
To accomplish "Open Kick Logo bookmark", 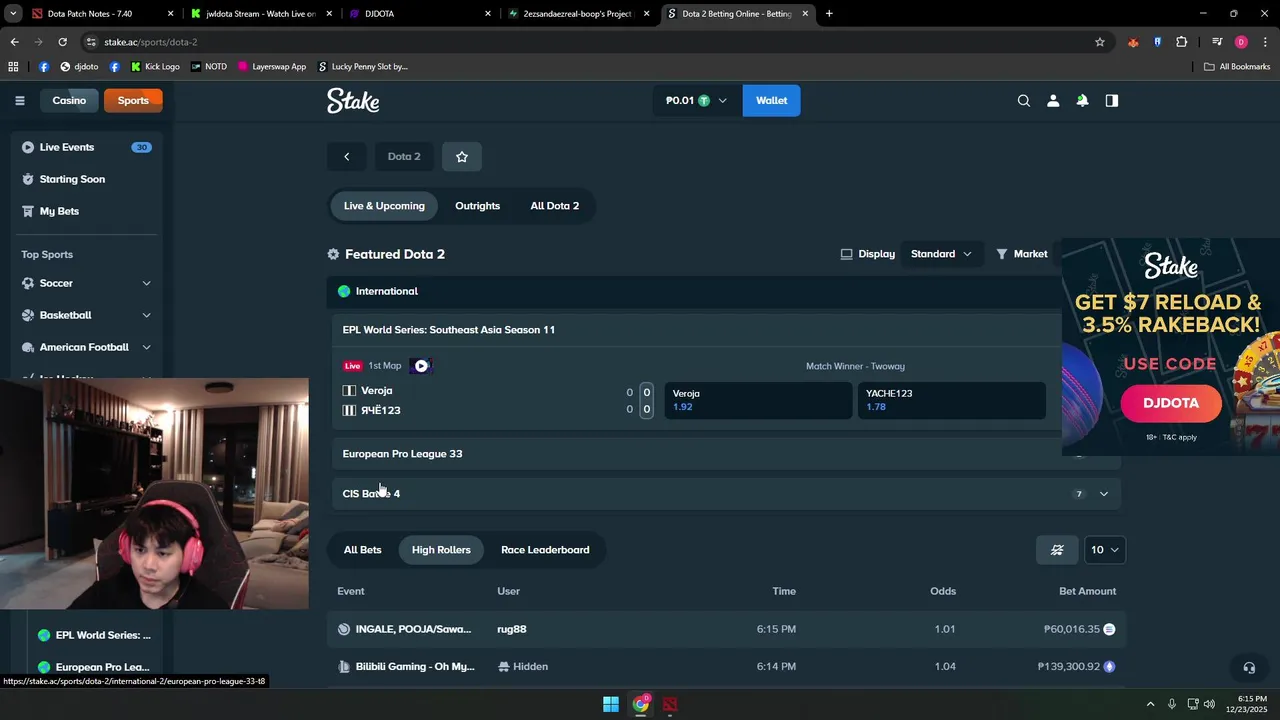I will click(x=155, y=67).
